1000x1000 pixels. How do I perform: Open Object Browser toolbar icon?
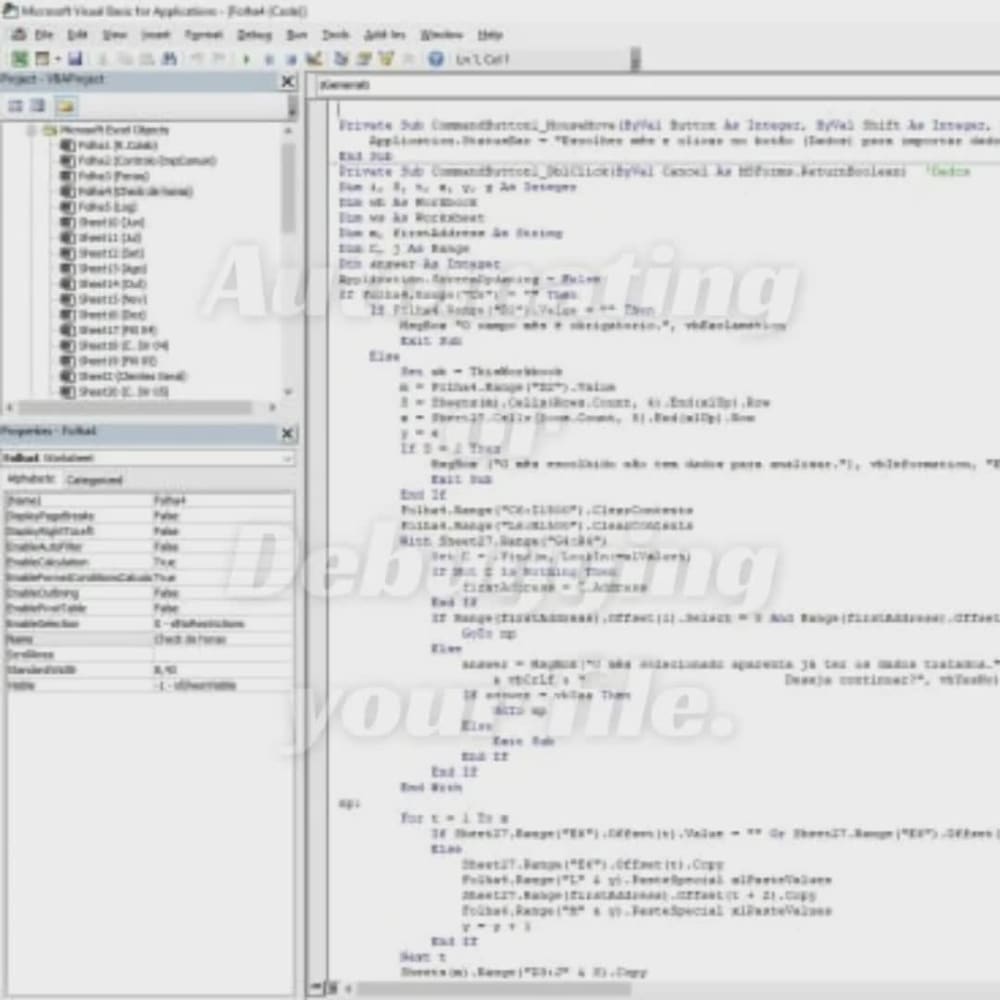(x=386, y=59)
